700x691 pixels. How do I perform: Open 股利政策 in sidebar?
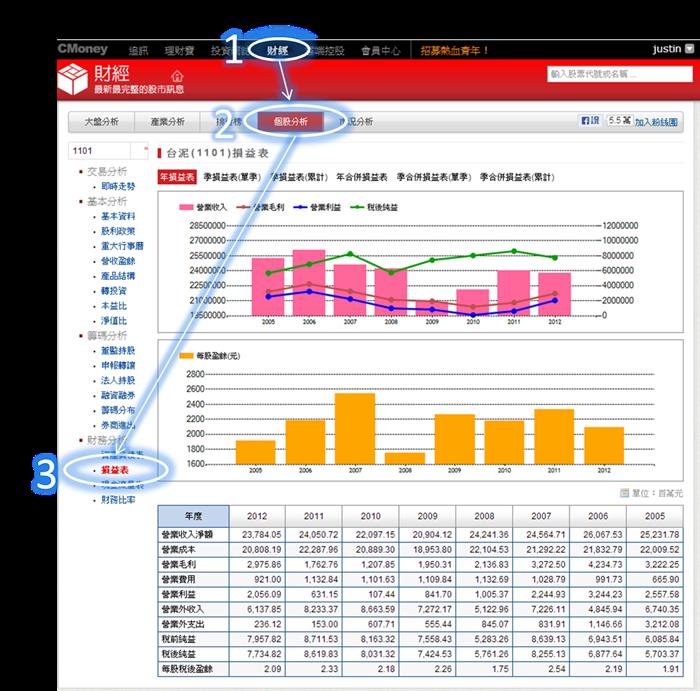point(118,231)
